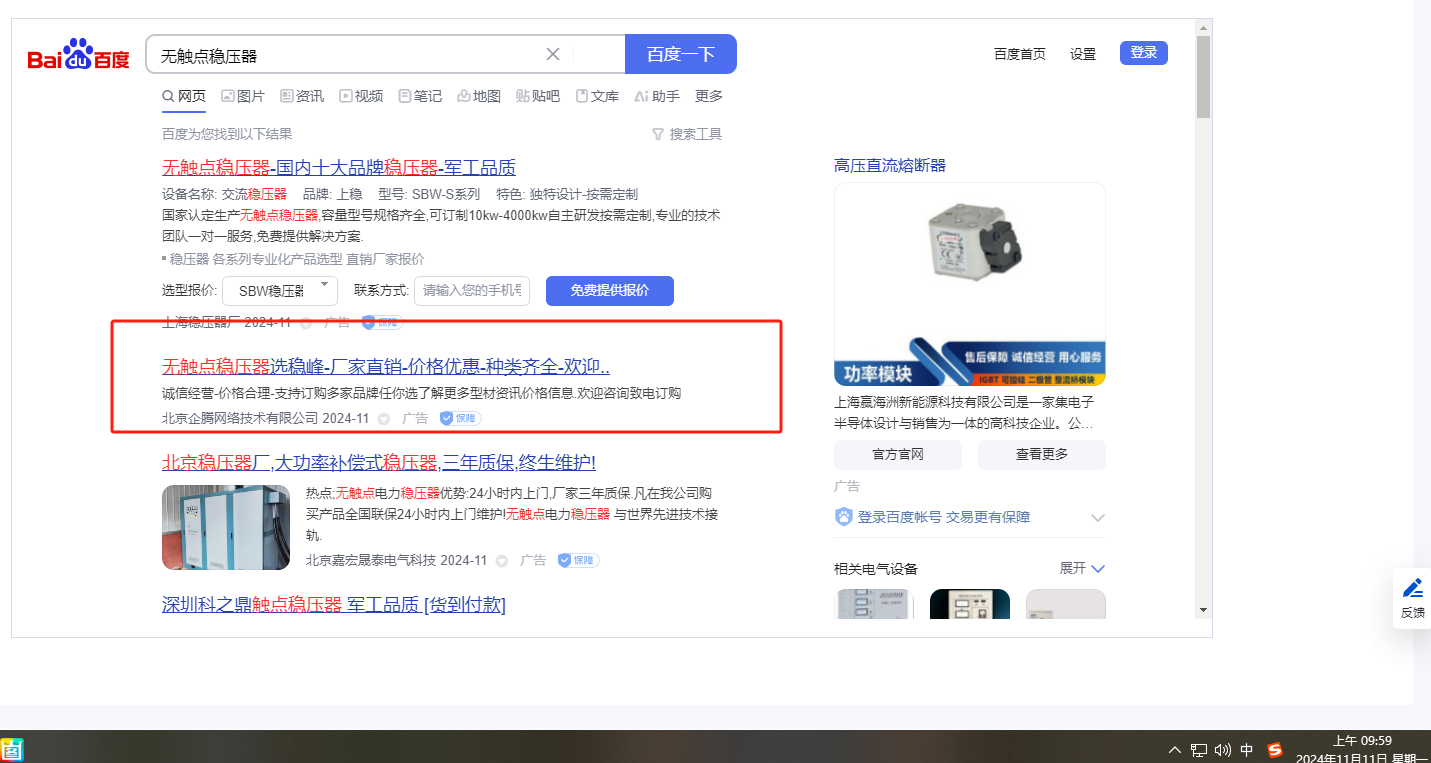Click the 百度一下 search button
This screenshot has width=1431, height=763.
tap(681, 54)
